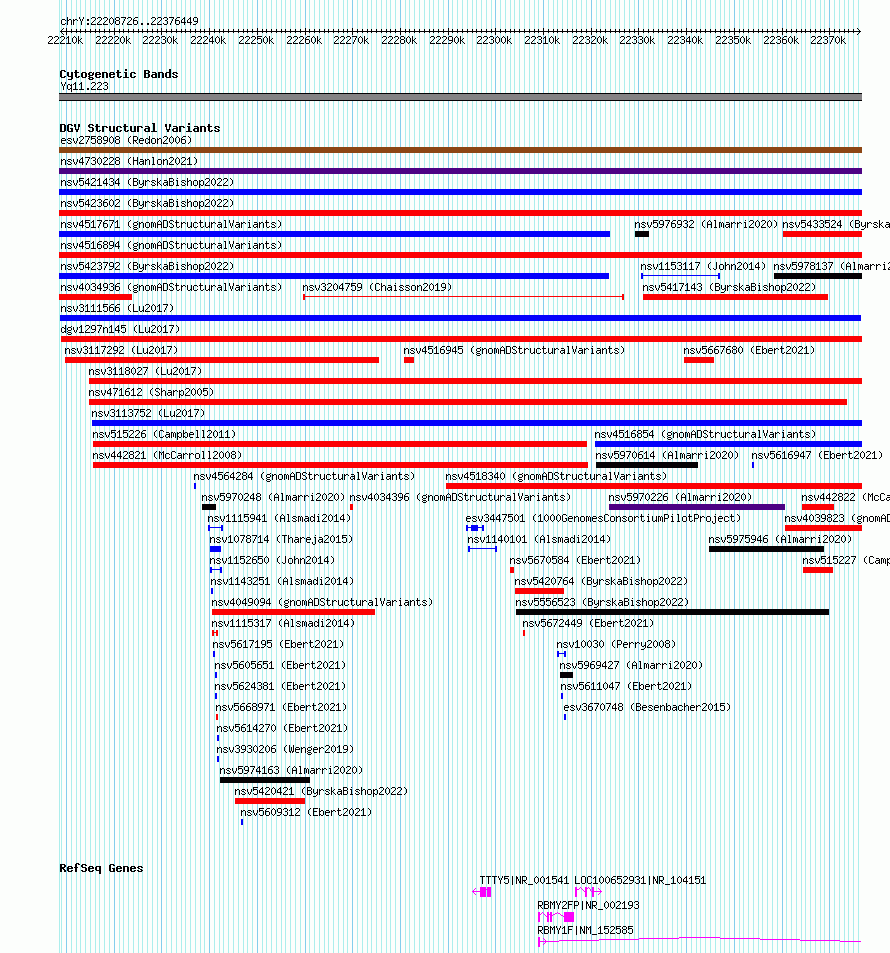The height and width of the screenshot is (953, 890).
Task: Select nsv5556523 (ByrskaBishop2022) label
Action: [602, 602]
